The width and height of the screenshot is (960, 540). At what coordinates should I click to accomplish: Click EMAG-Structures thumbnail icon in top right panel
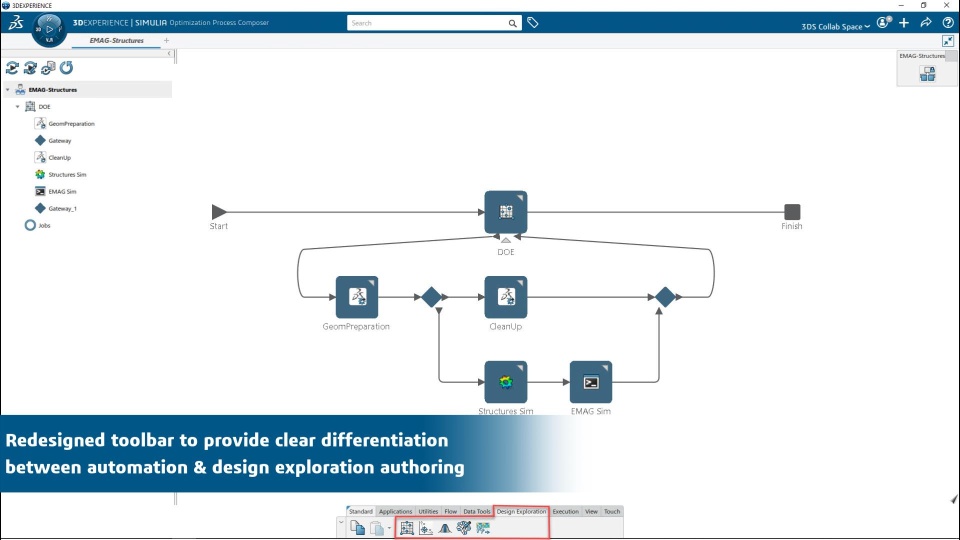click(928, 74)
